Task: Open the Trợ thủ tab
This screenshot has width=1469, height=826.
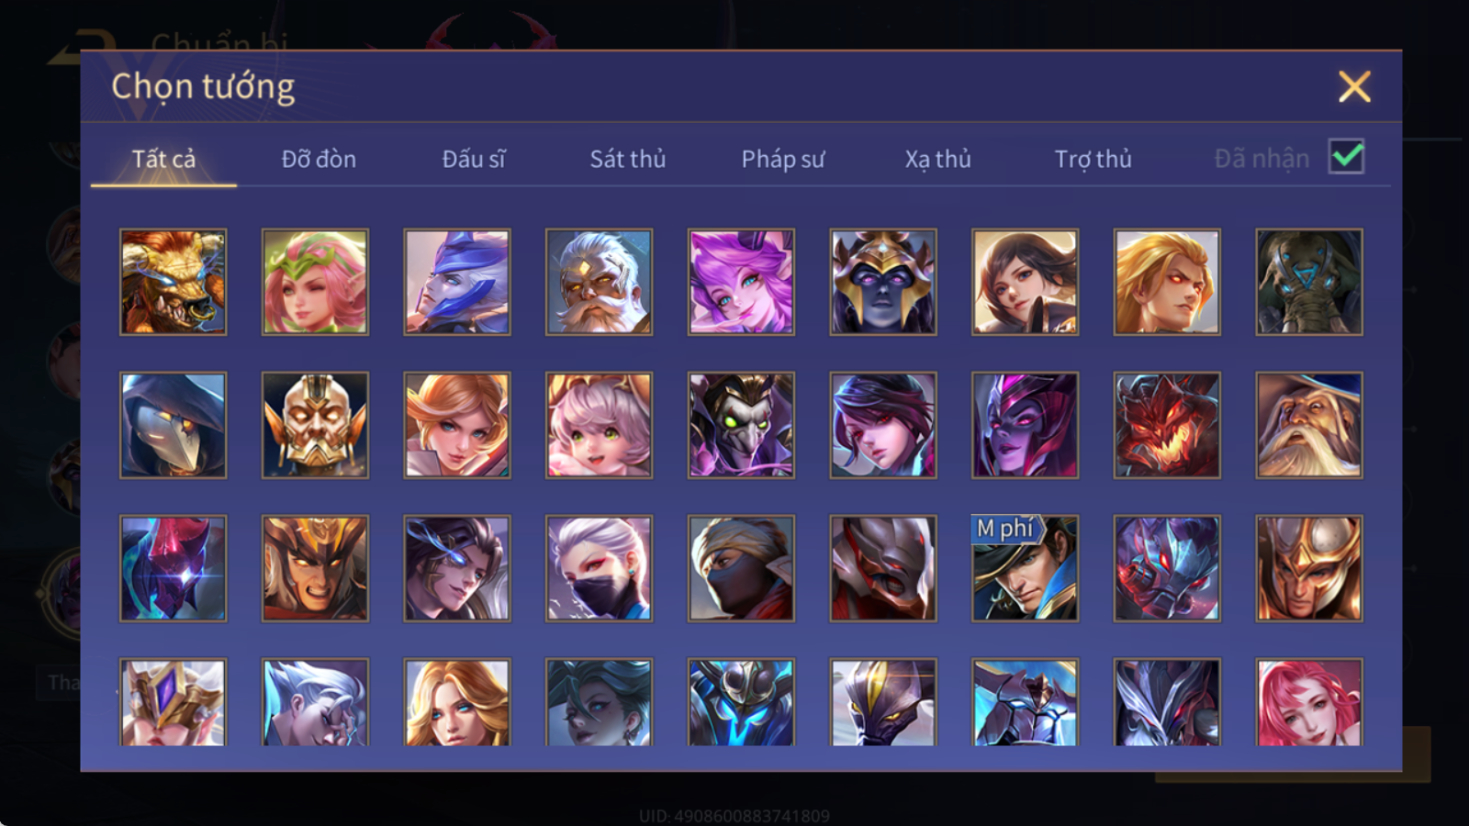Action: point(1093,159)
